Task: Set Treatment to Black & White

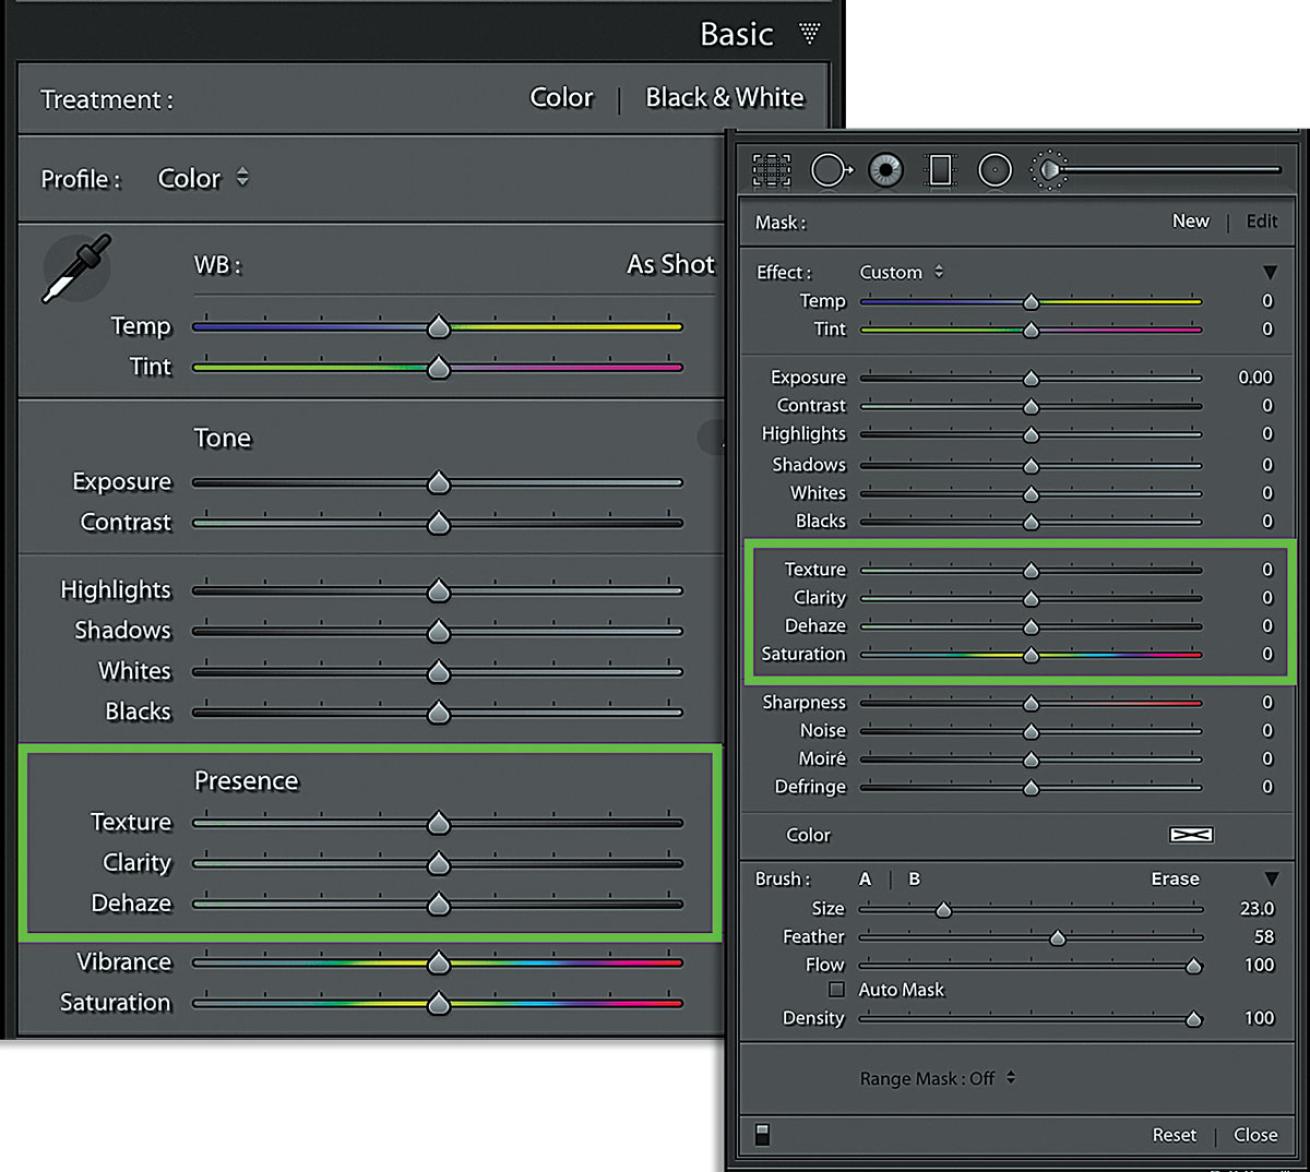Action: [724, 98]
